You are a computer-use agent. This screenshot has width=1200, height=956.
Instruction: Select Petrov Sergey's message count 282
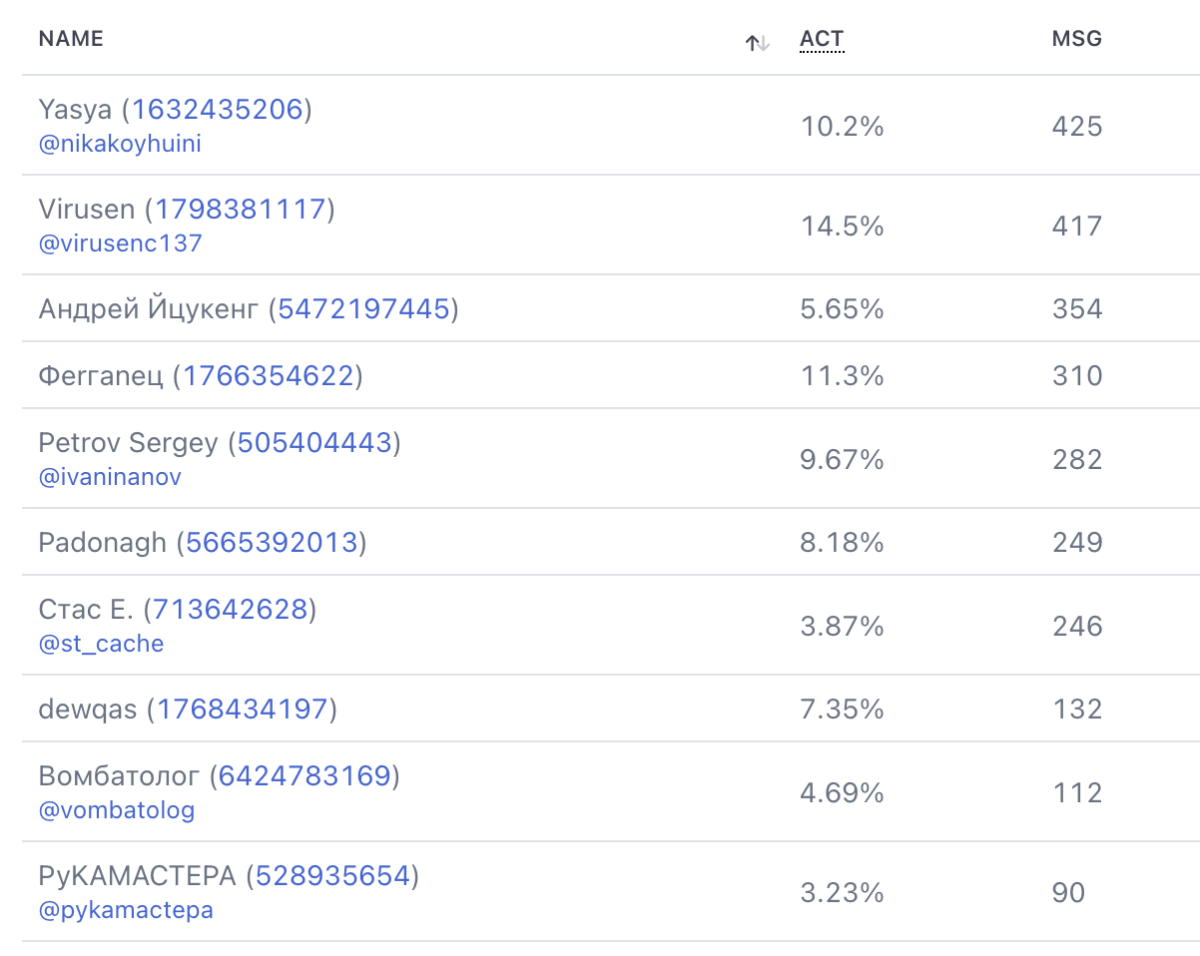click(1077, 459)
